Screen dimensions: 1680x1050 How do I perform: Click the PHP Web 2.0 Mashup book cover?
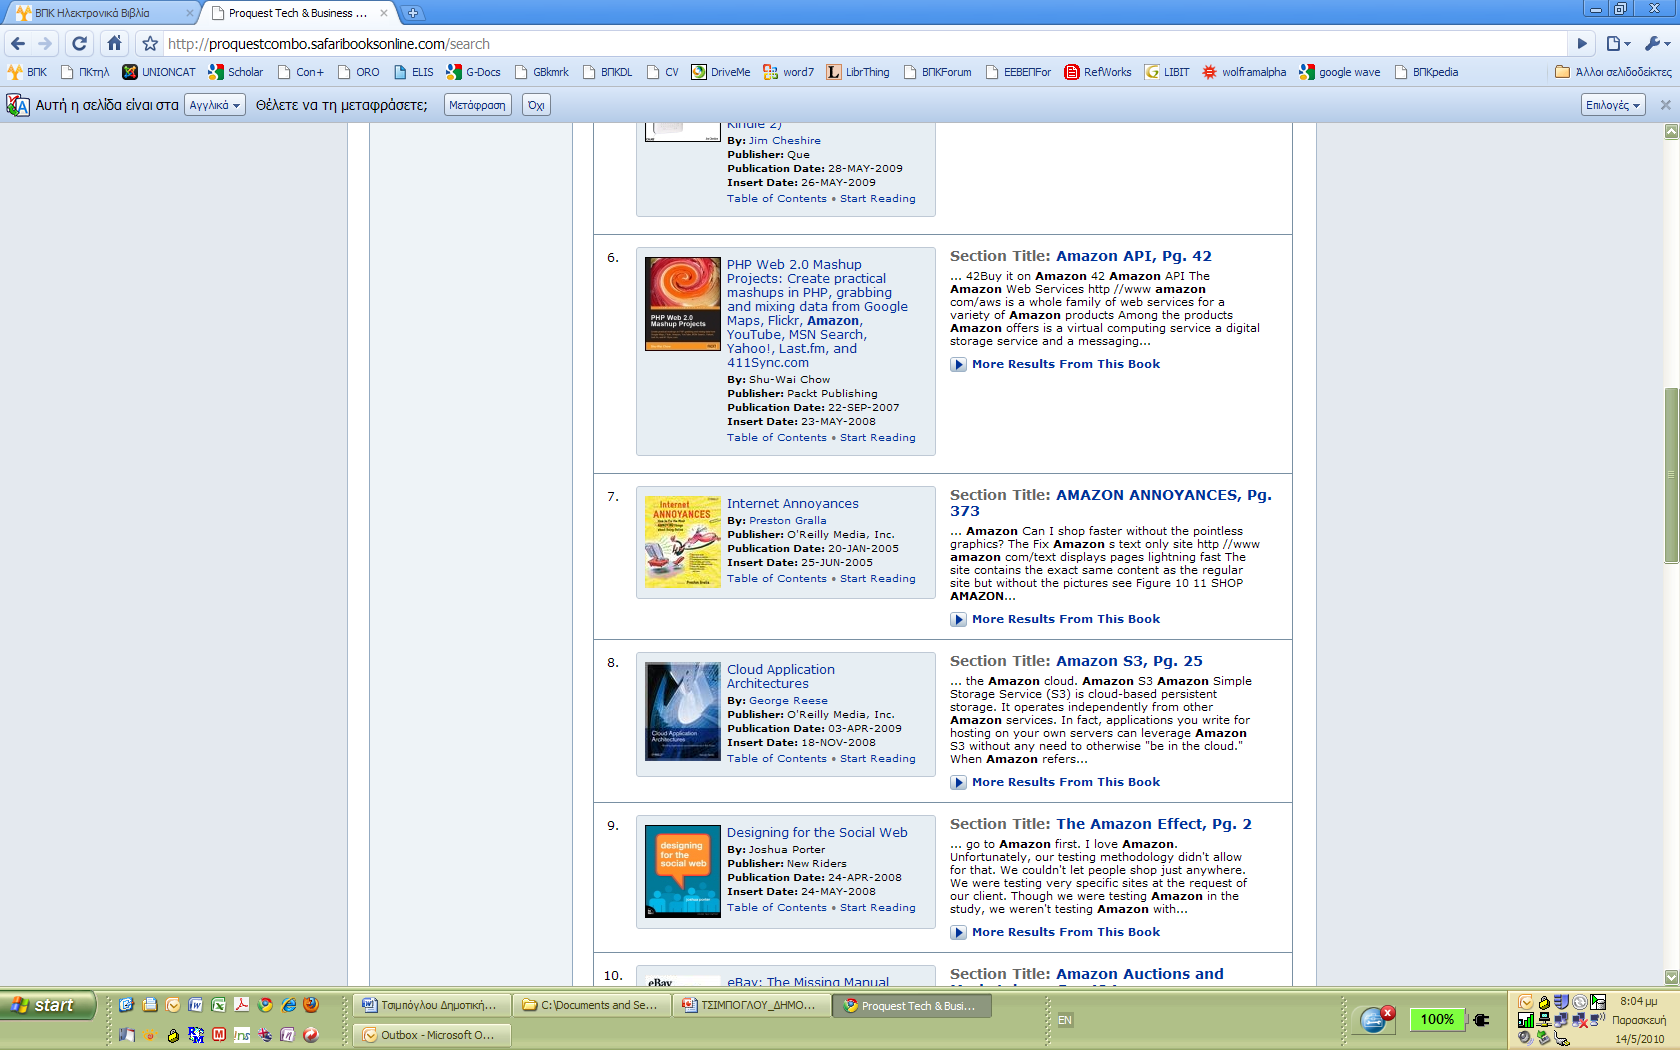[x=683, y=304]
